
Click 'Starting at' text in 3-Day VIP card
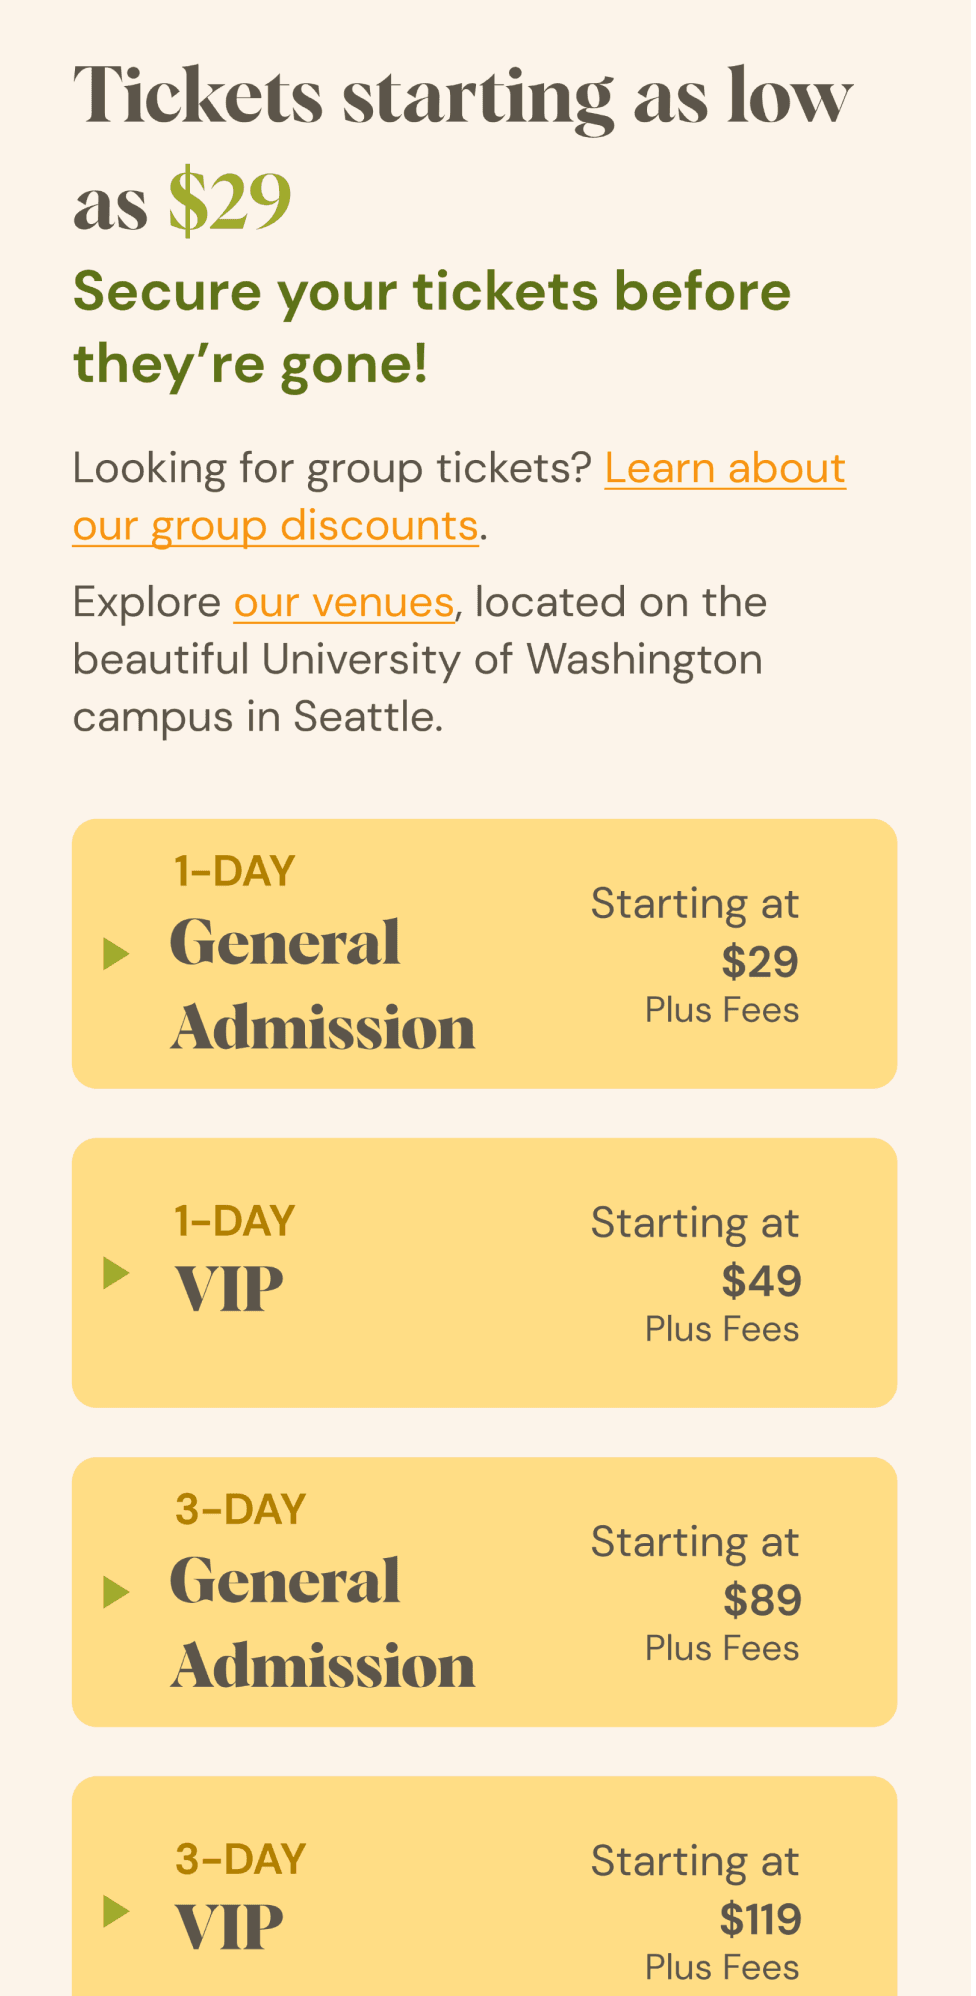tap(695, 1862)
